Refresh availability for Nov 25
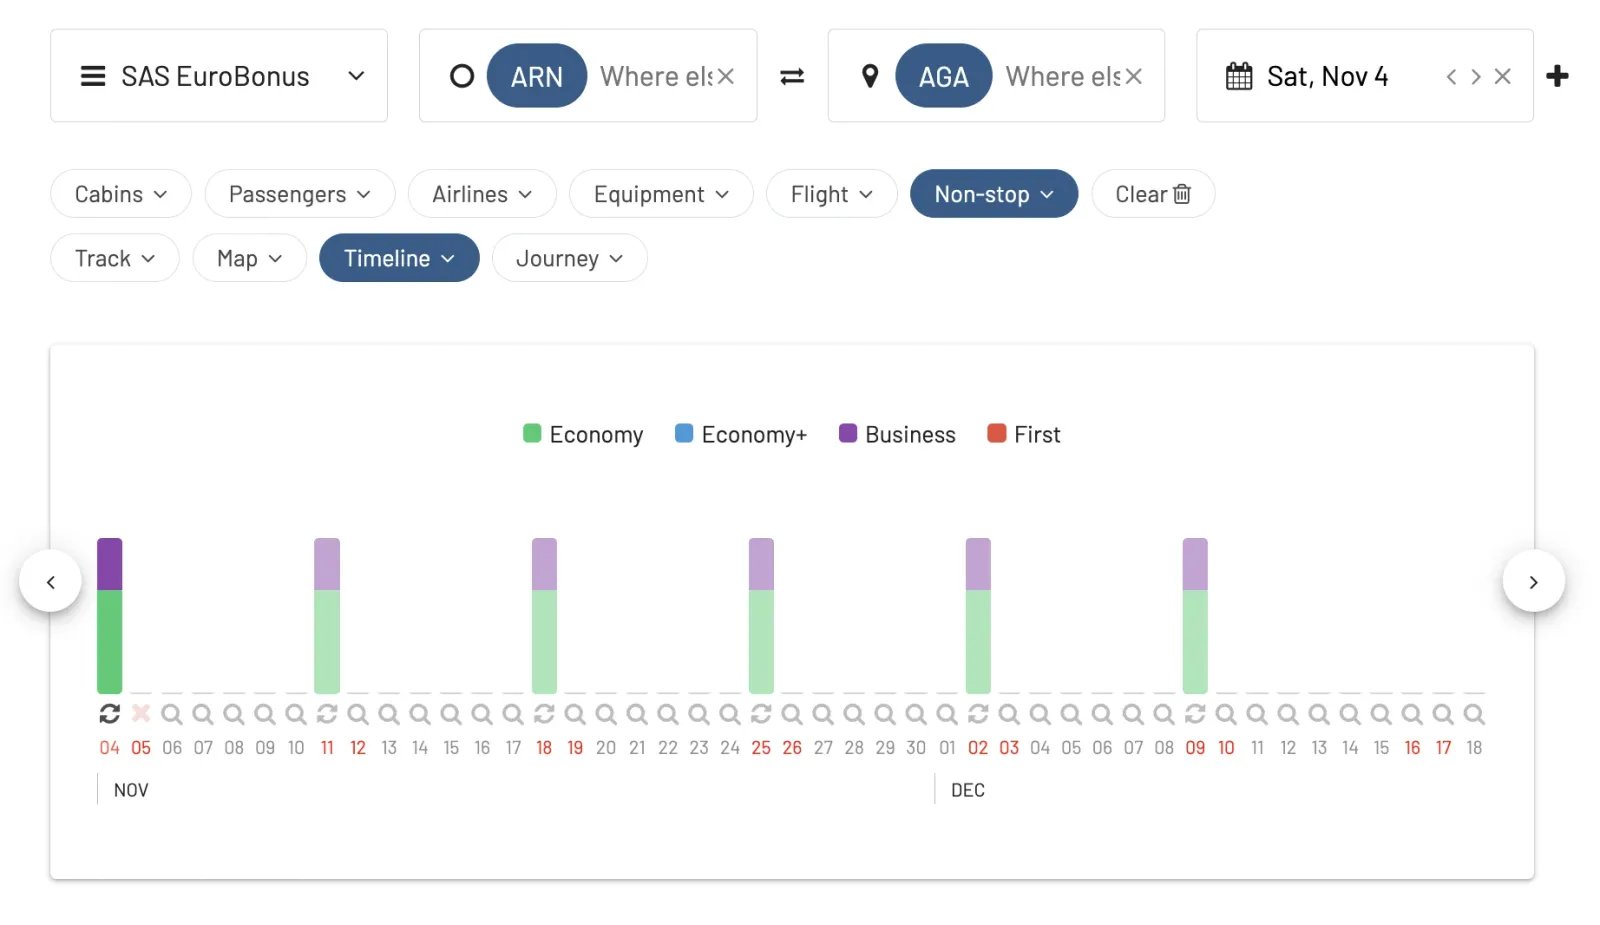 click(x=761, y=714)
